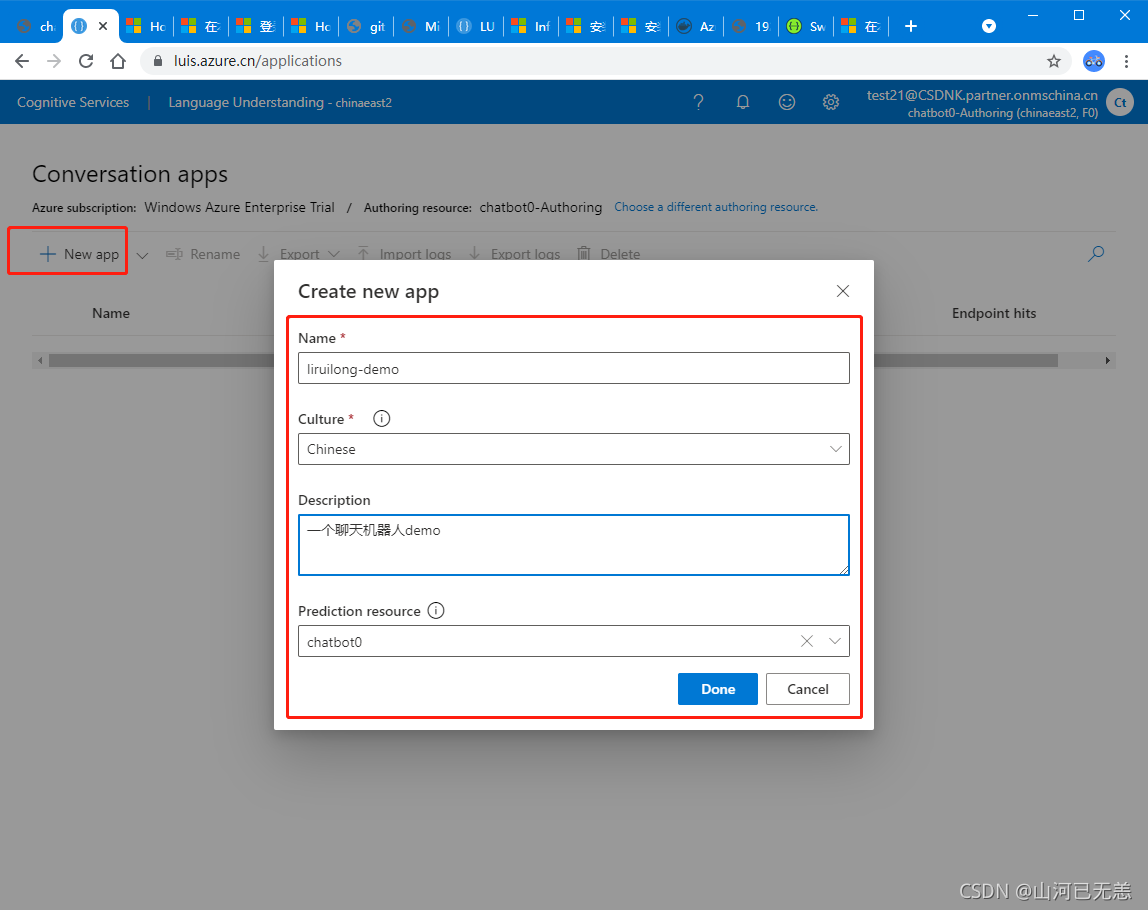Open the browser extension avatar icon

click(1094, 61)
